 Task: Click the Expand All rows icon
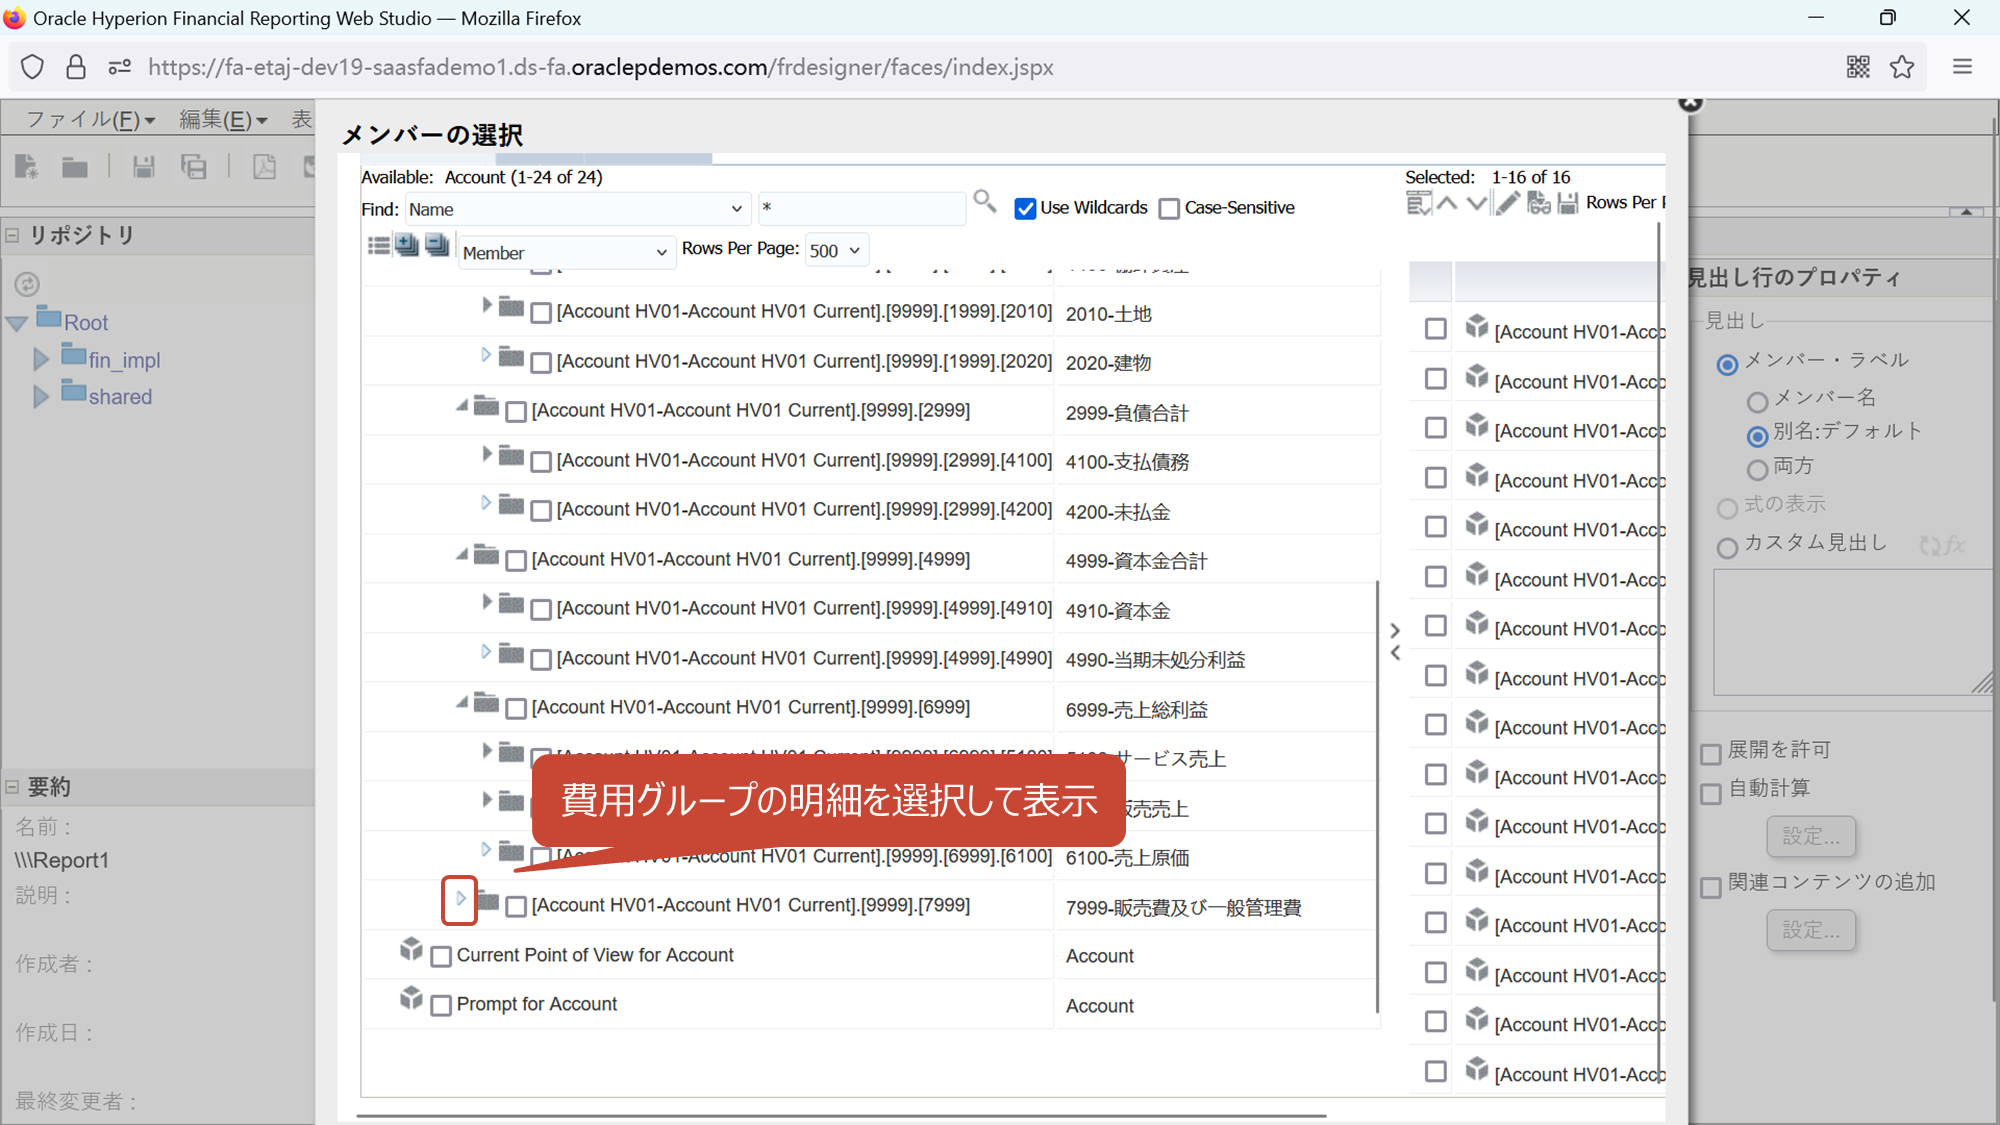(x=407, y=245)
